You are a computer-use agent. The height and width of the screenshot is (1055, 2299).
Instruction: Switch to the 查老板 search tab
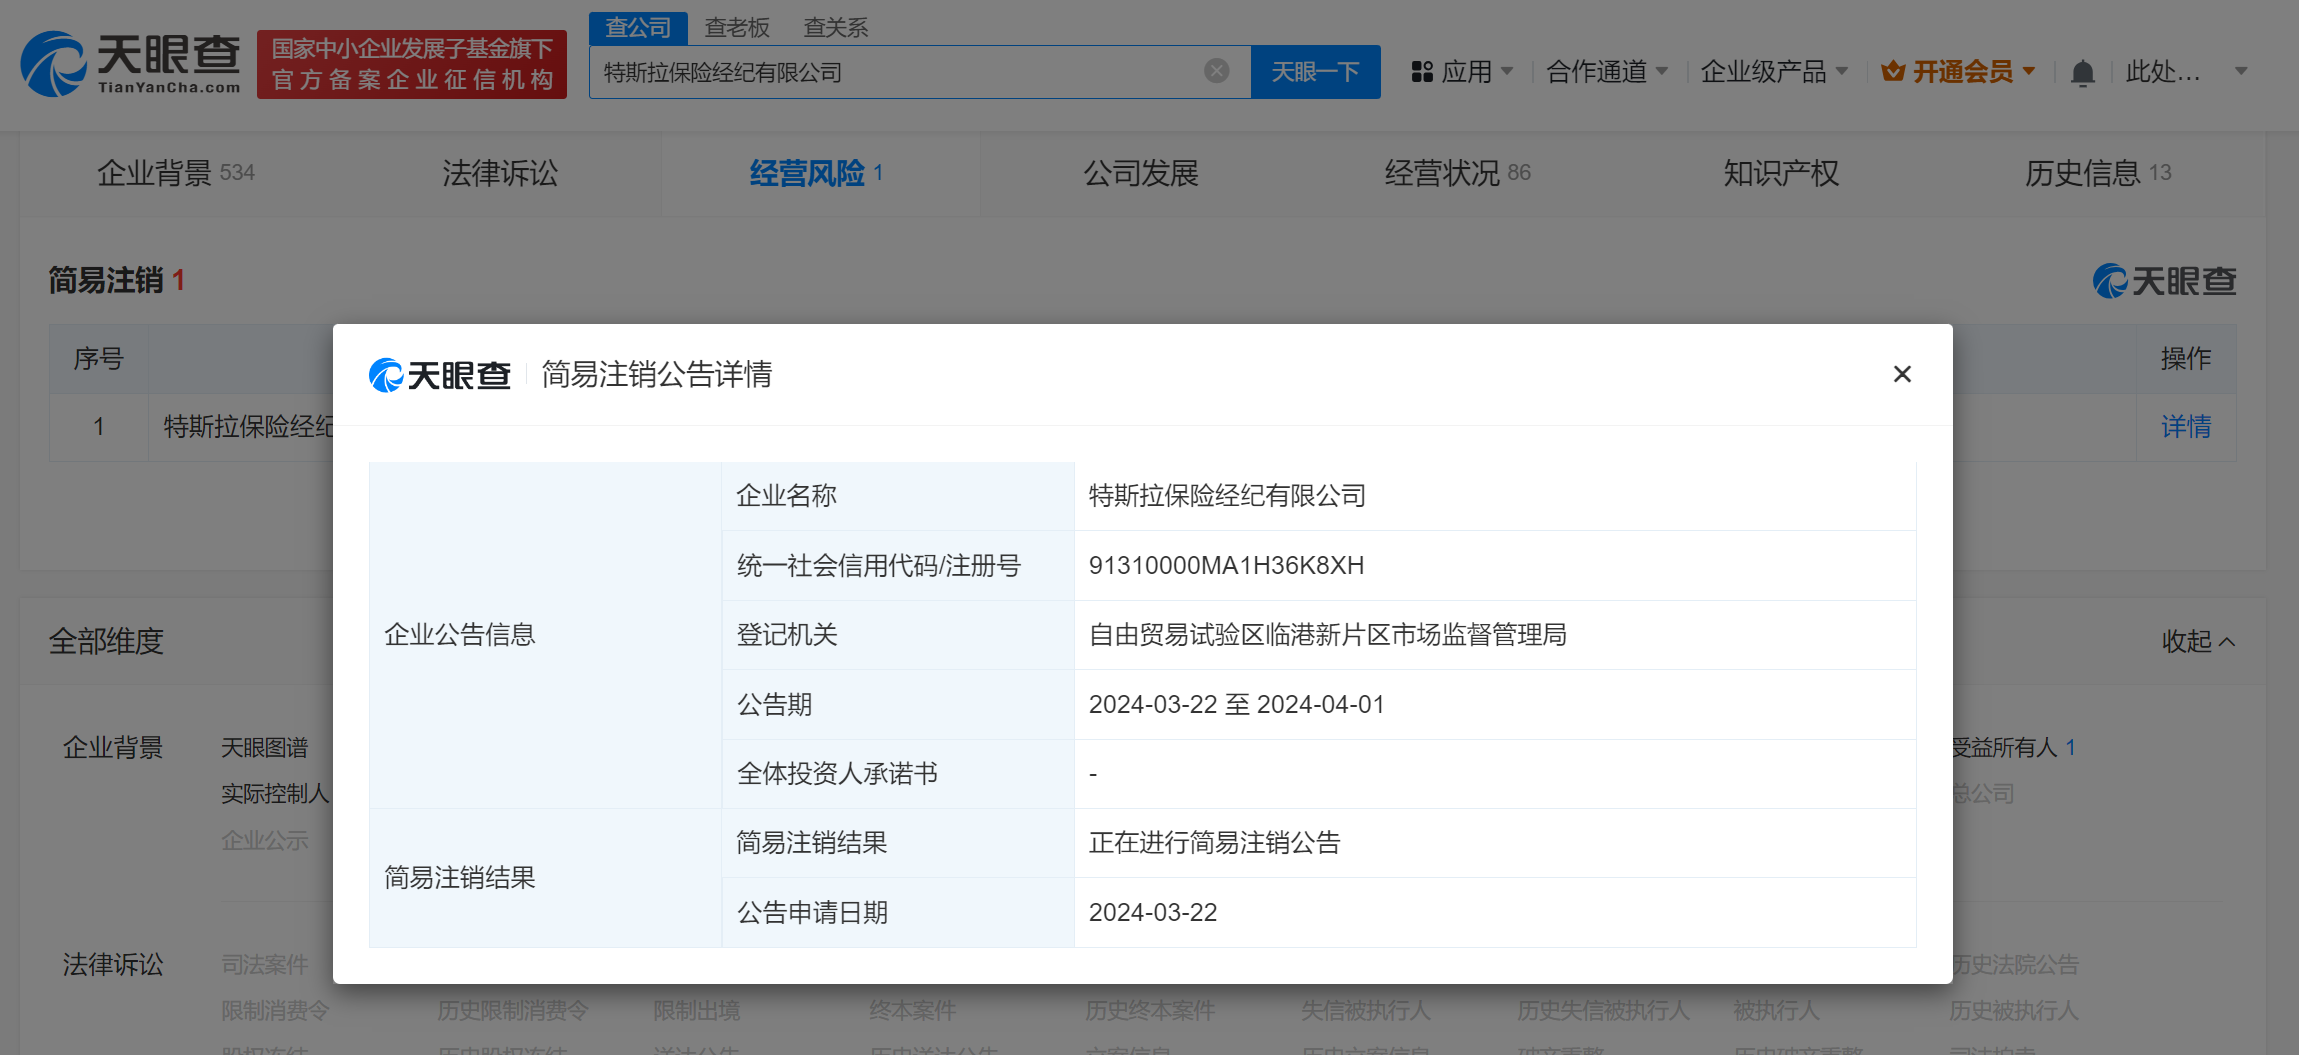pos(737,28)
